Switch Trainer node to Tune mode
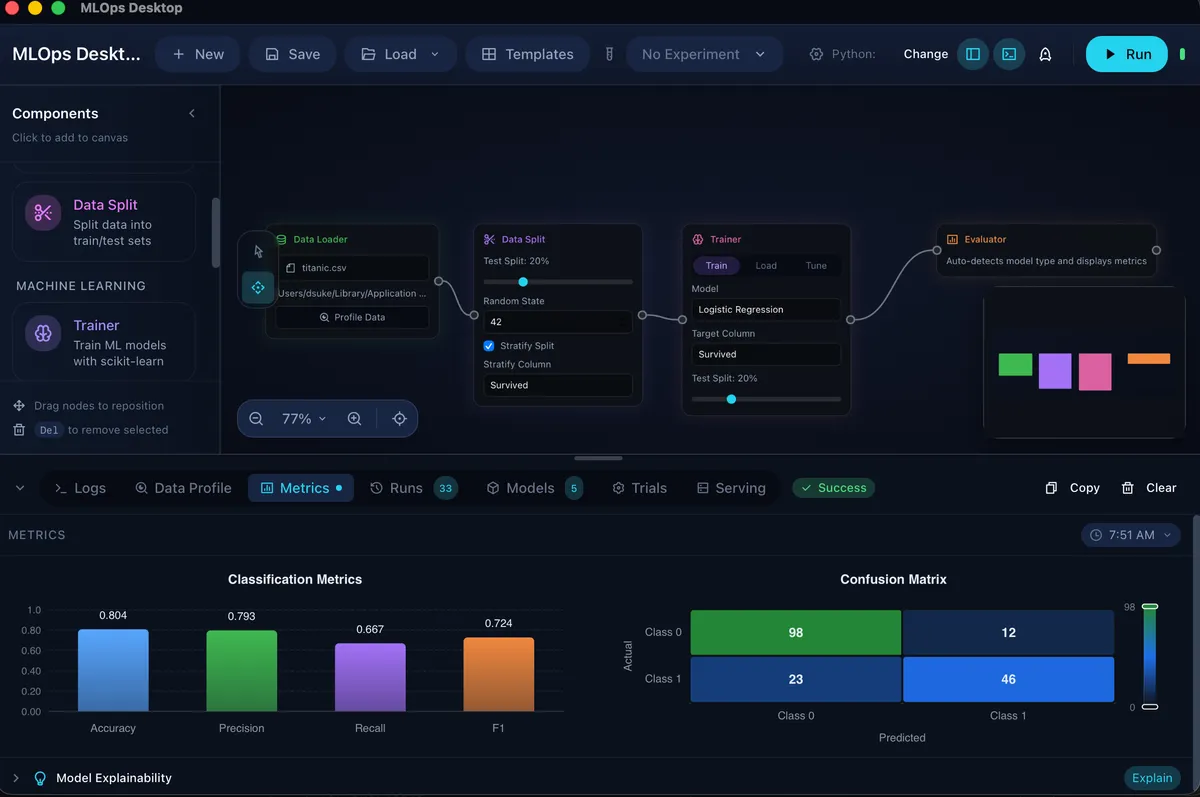 click(x=816, y=265)
